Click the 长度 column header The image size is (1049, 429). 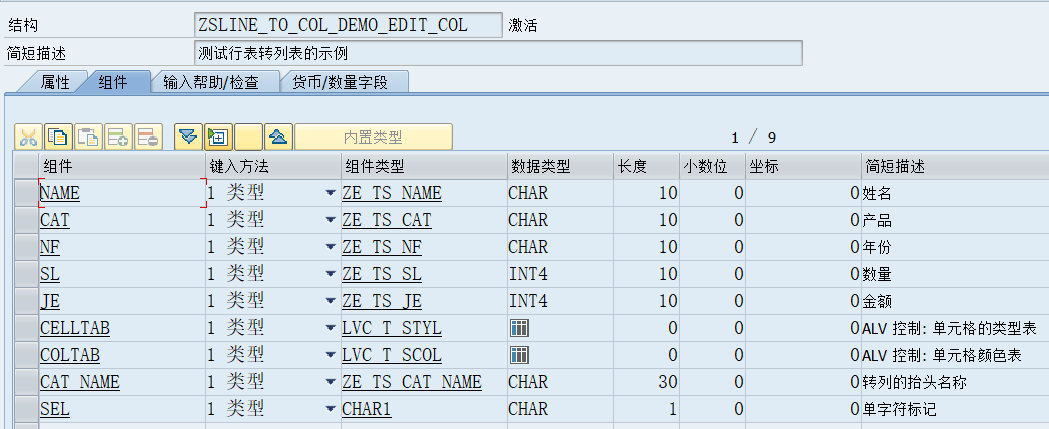pos(646,166)
